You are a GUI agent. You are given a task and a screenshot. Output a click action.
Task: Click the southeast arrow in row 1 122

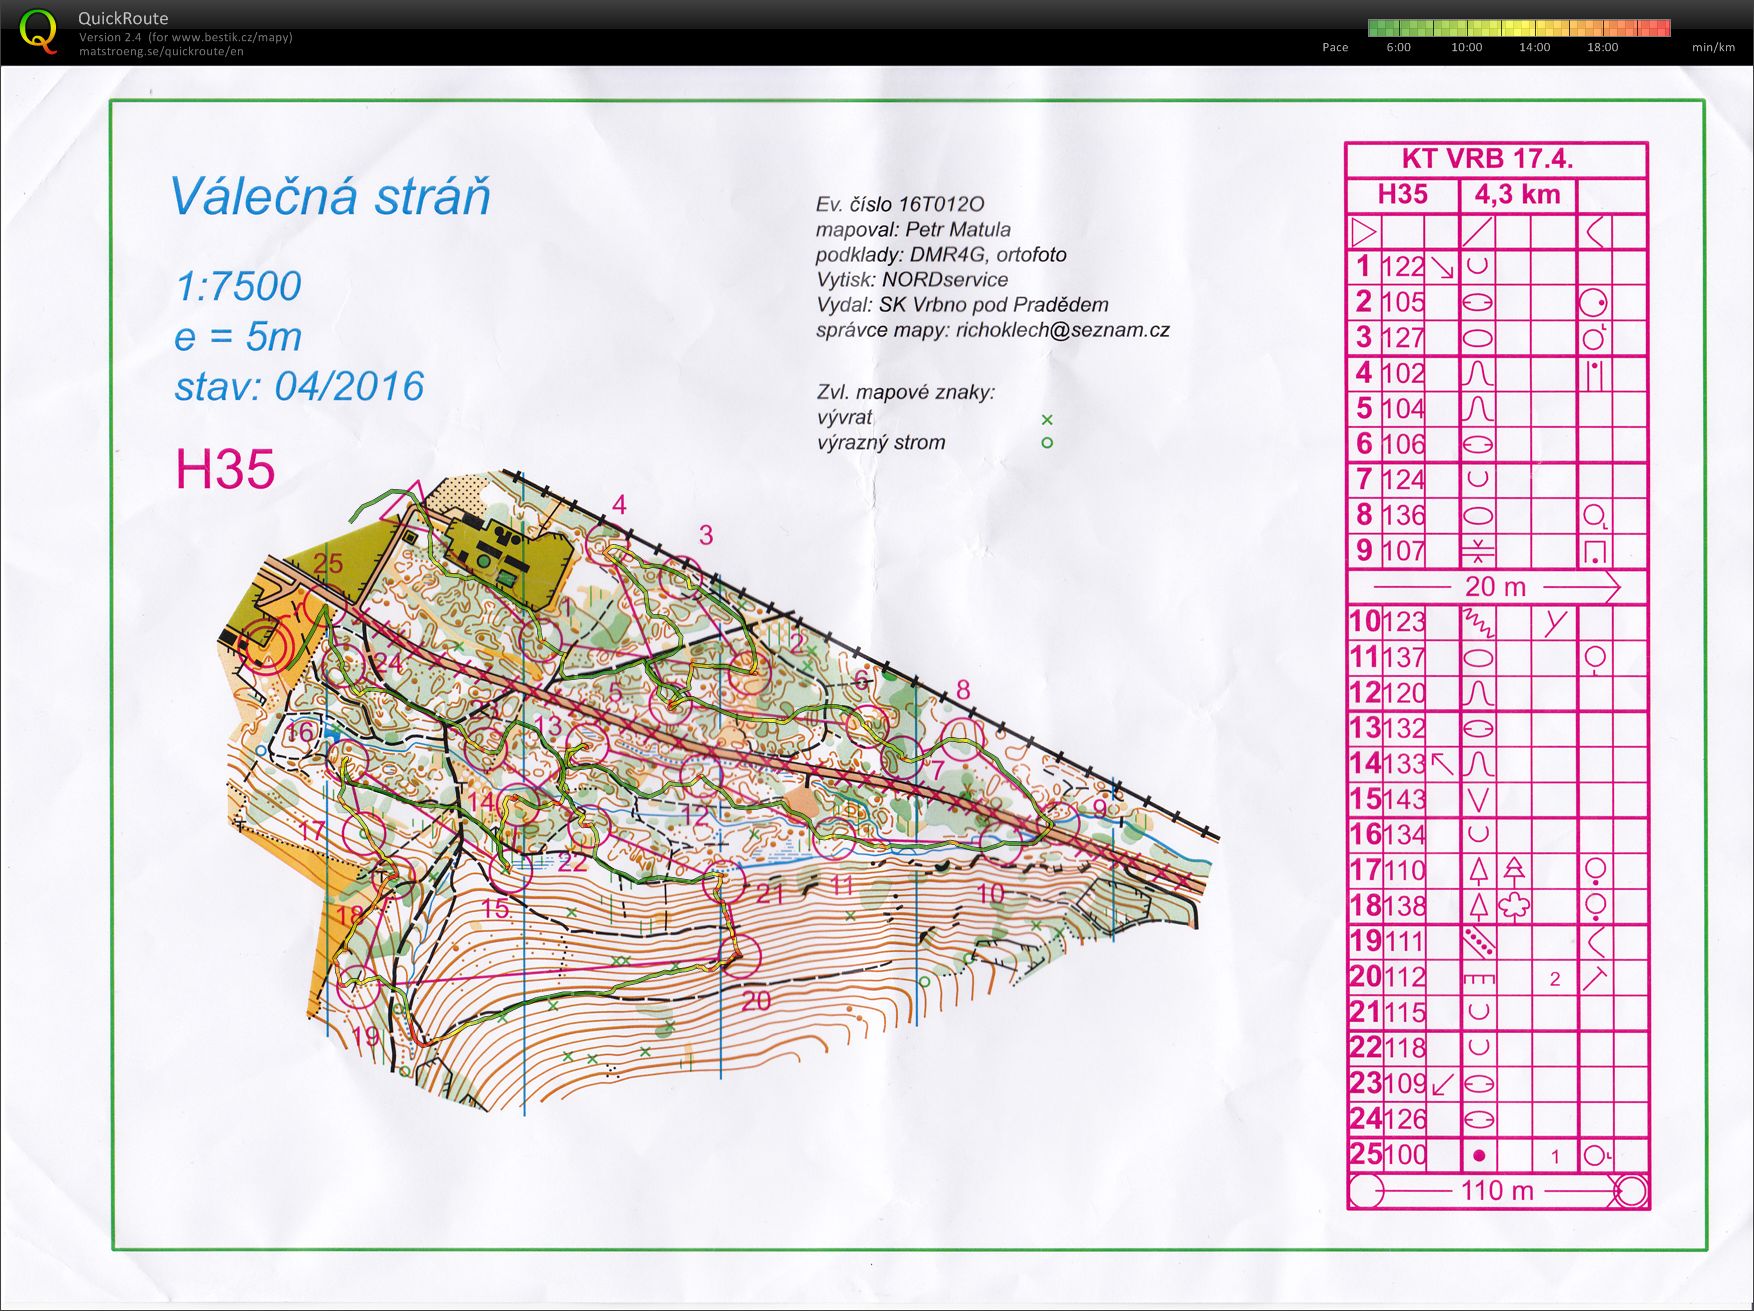point(1442,267)
